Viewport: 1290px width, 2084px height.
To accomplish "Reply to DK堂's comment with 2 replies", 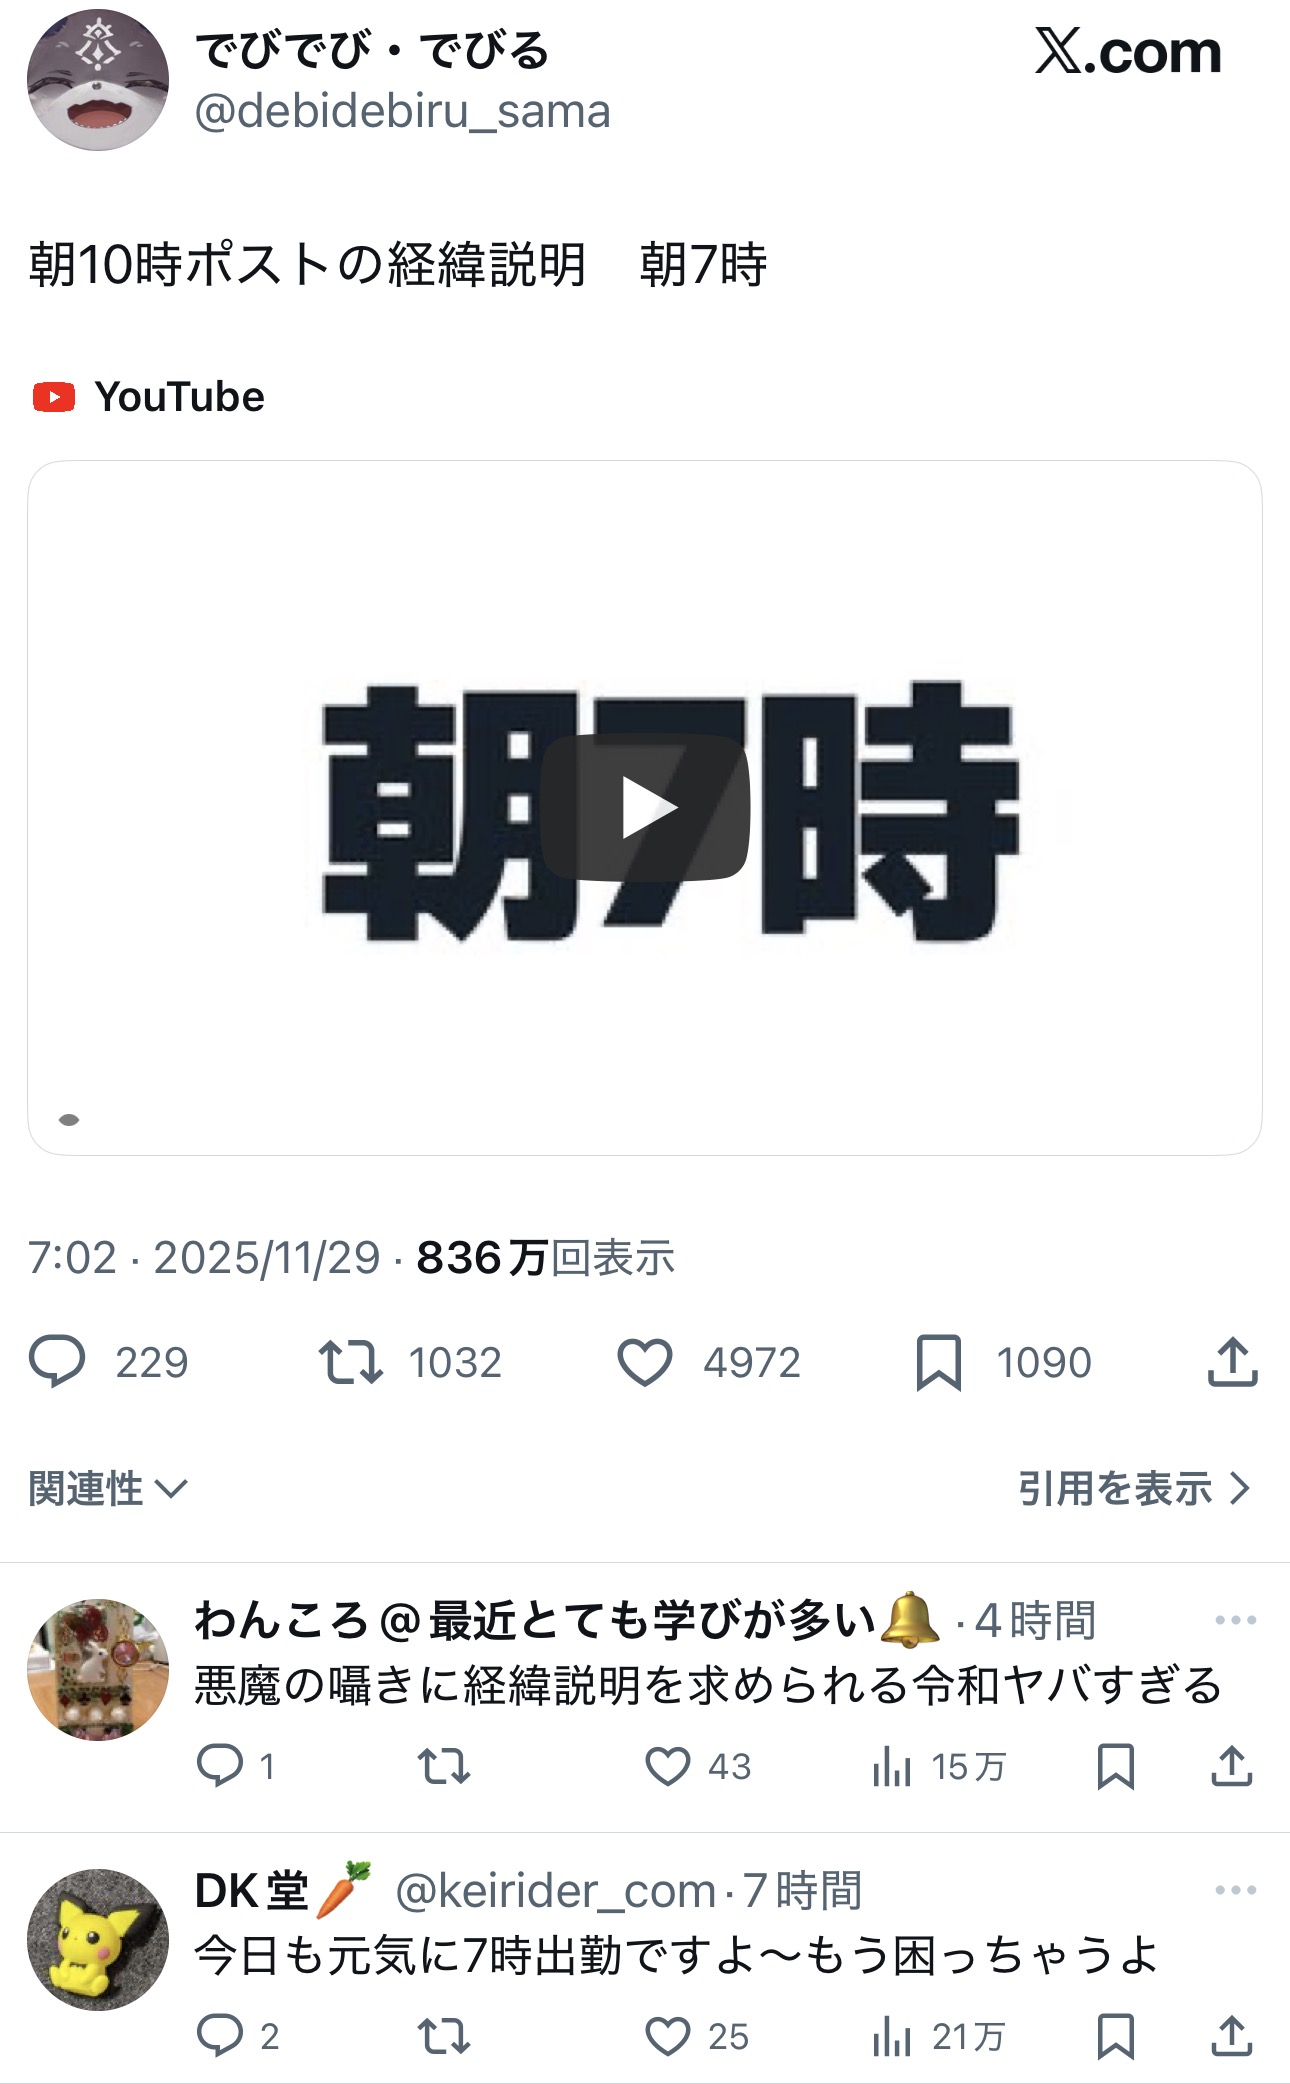I will (x=220, y=2036).
